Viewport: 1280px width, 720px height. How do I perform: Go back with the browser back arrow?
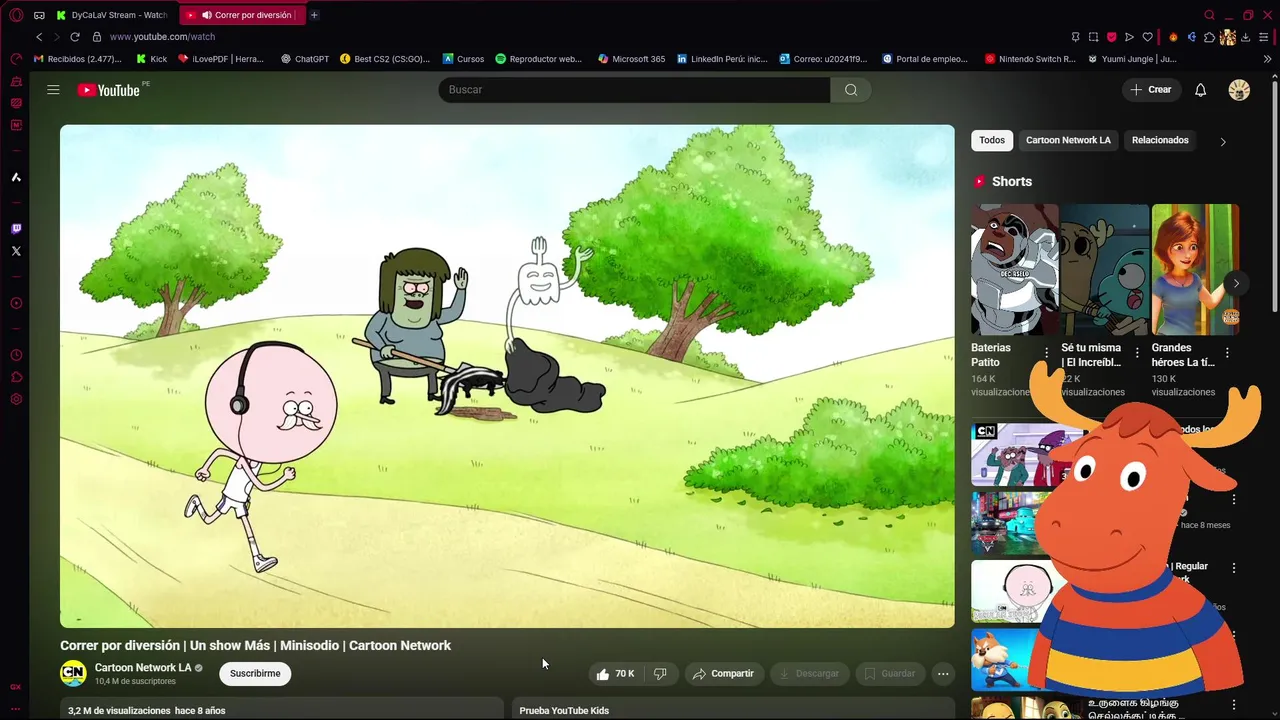coord(39,37)
